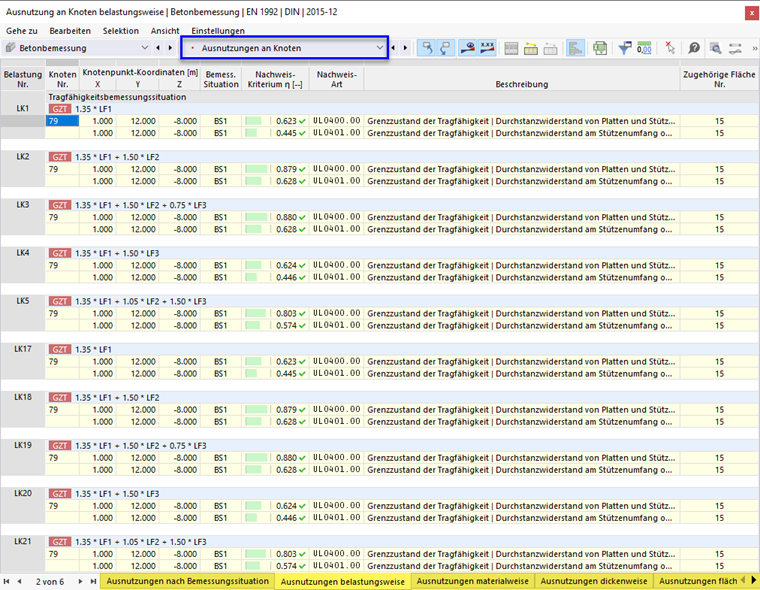This screenshot has height=590, width=760.
Task: Click the GZT badge in LK4 row
Action: click(x=60, y=253)
